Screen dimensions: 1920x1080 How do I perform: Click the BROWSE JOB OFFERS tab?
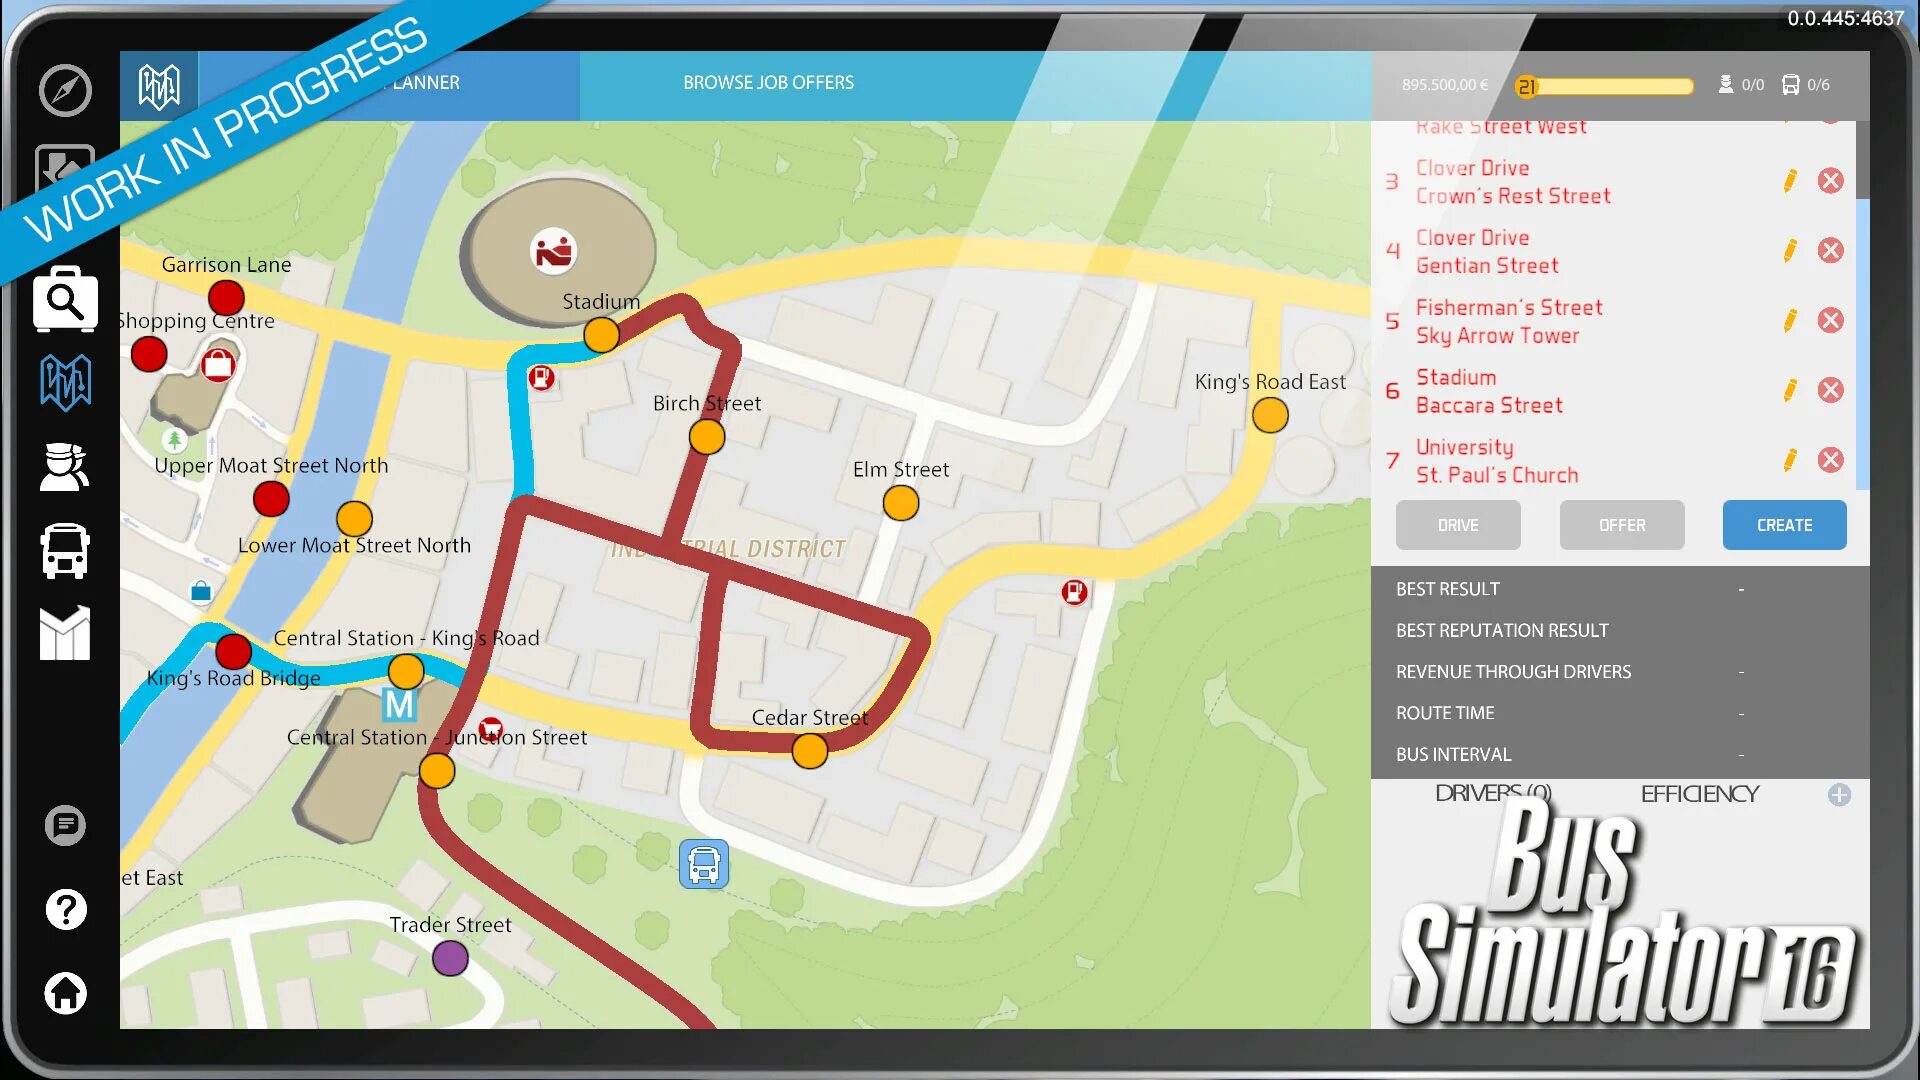(x=767, y=83)
